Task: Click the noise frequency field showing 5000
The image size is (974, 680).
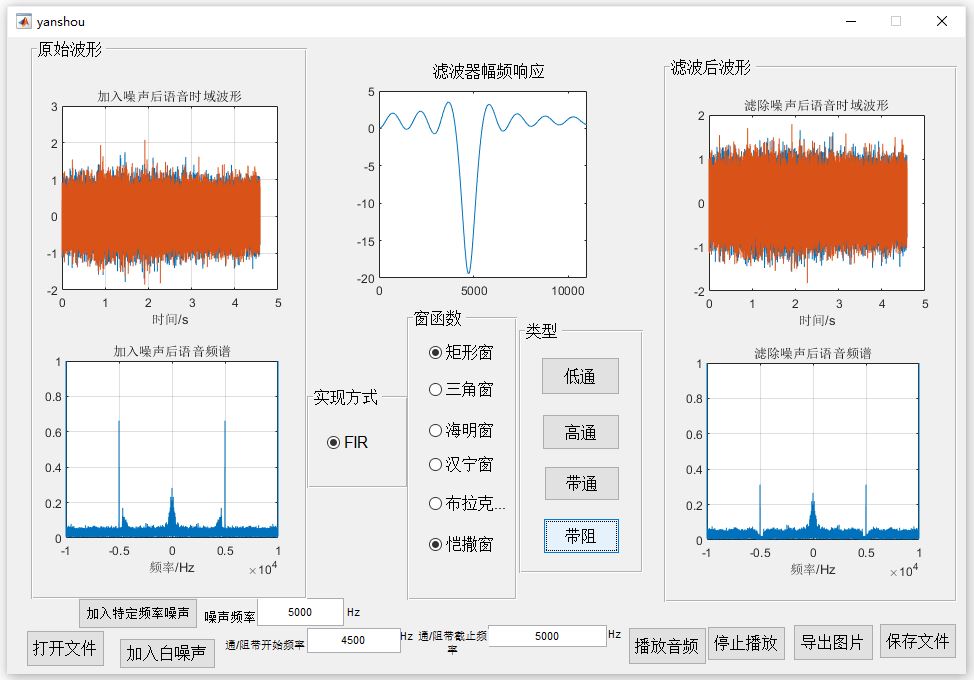Action: pyautogui.click(x=300, y=611)
